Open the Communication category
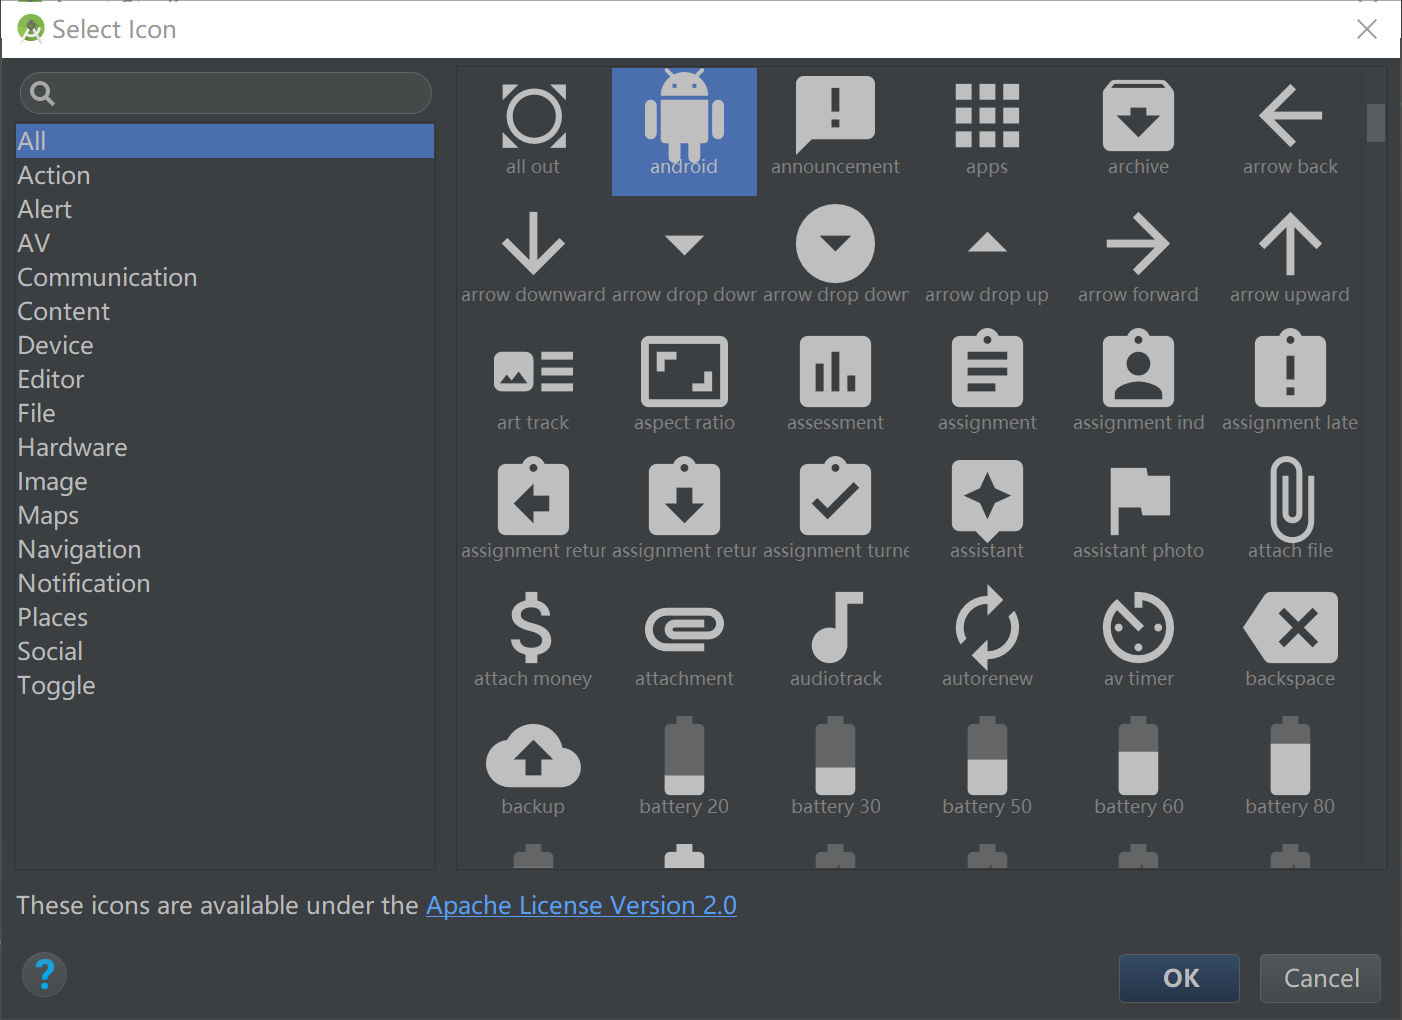Image resolution: width=1402 pixels, height=1020 pixels. click(x=225, y=277)
